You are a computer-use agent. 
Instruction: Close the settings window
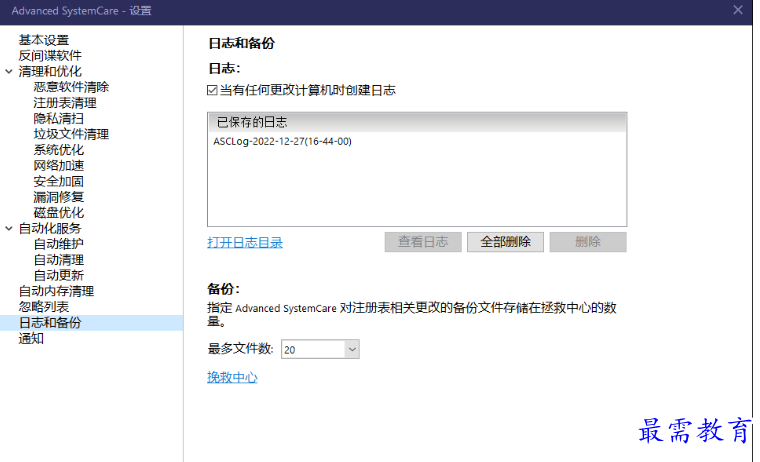[738, 10]
